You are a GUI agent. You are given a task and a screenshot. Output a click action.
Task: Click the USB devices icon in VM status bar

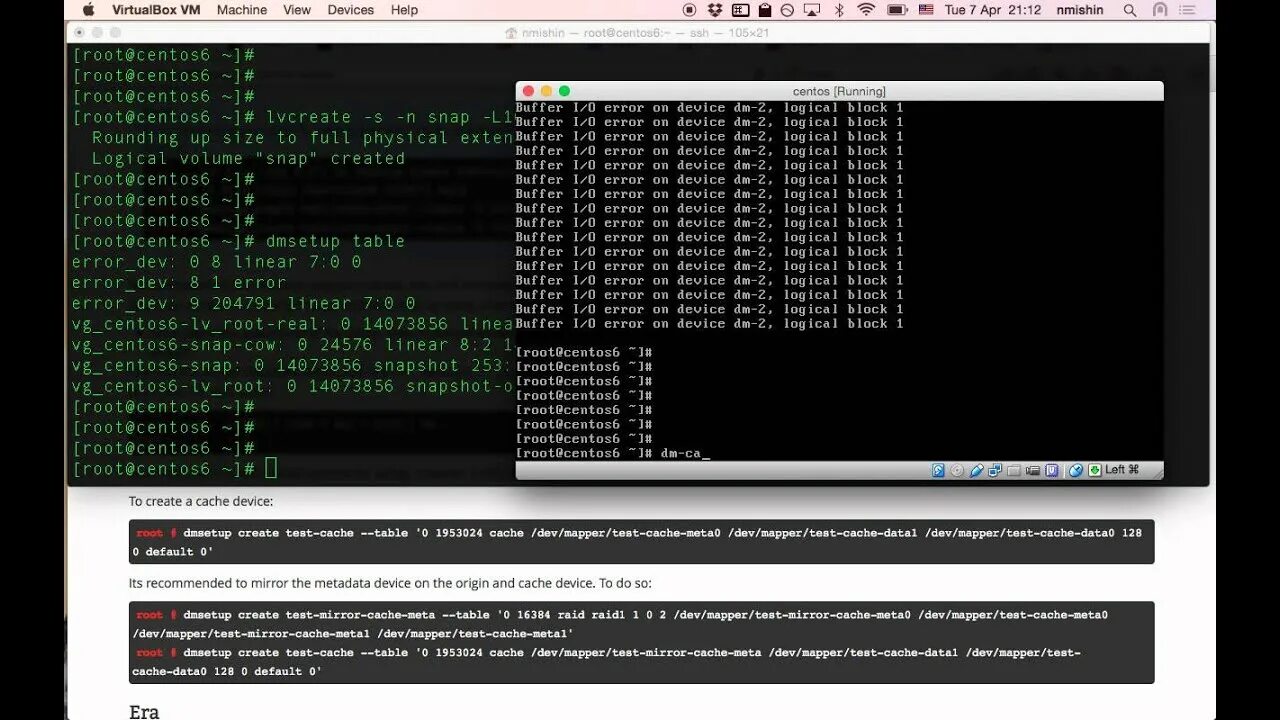977,470
